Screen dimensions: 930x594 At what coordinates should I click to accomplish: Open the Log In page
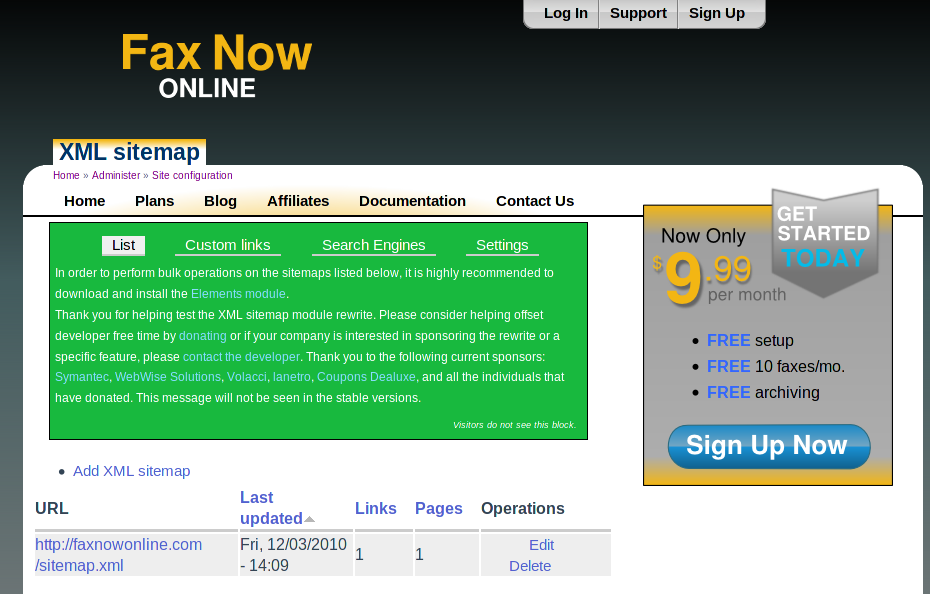tap(565, 13)
